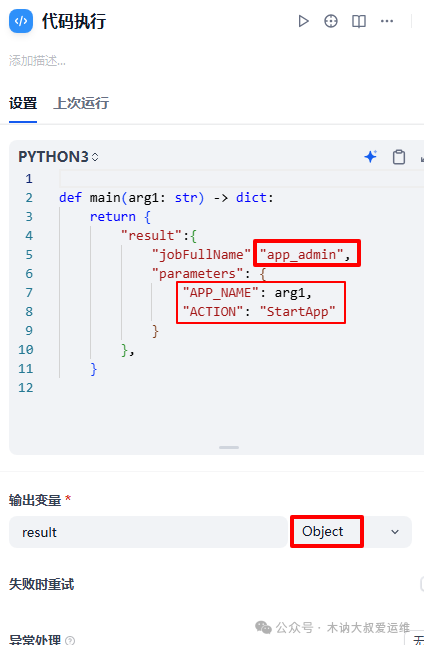Switch to the 上次运行 tab
This screenshot has width=424, height=645.
click(x=81, y=103)
